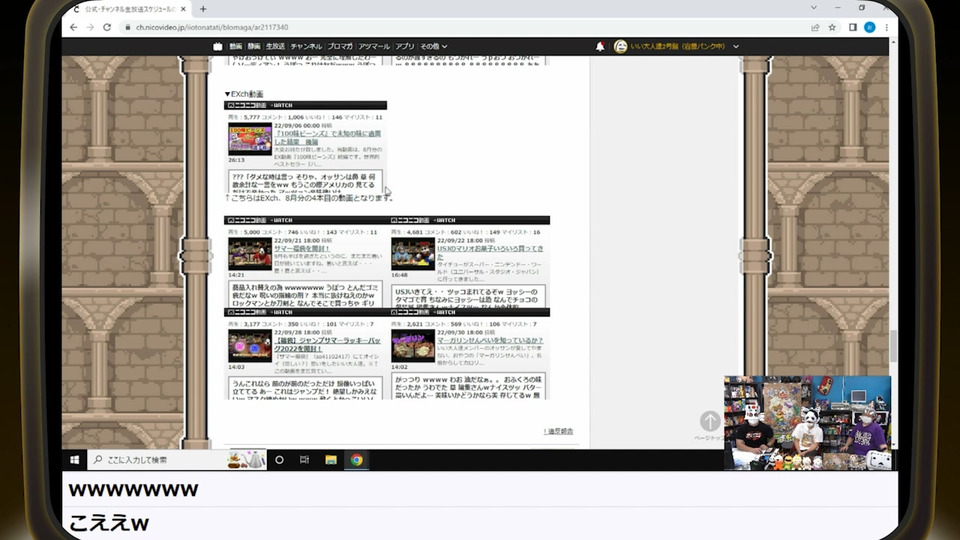Open the 100味ビーンズ video title link

coord(327,137)
